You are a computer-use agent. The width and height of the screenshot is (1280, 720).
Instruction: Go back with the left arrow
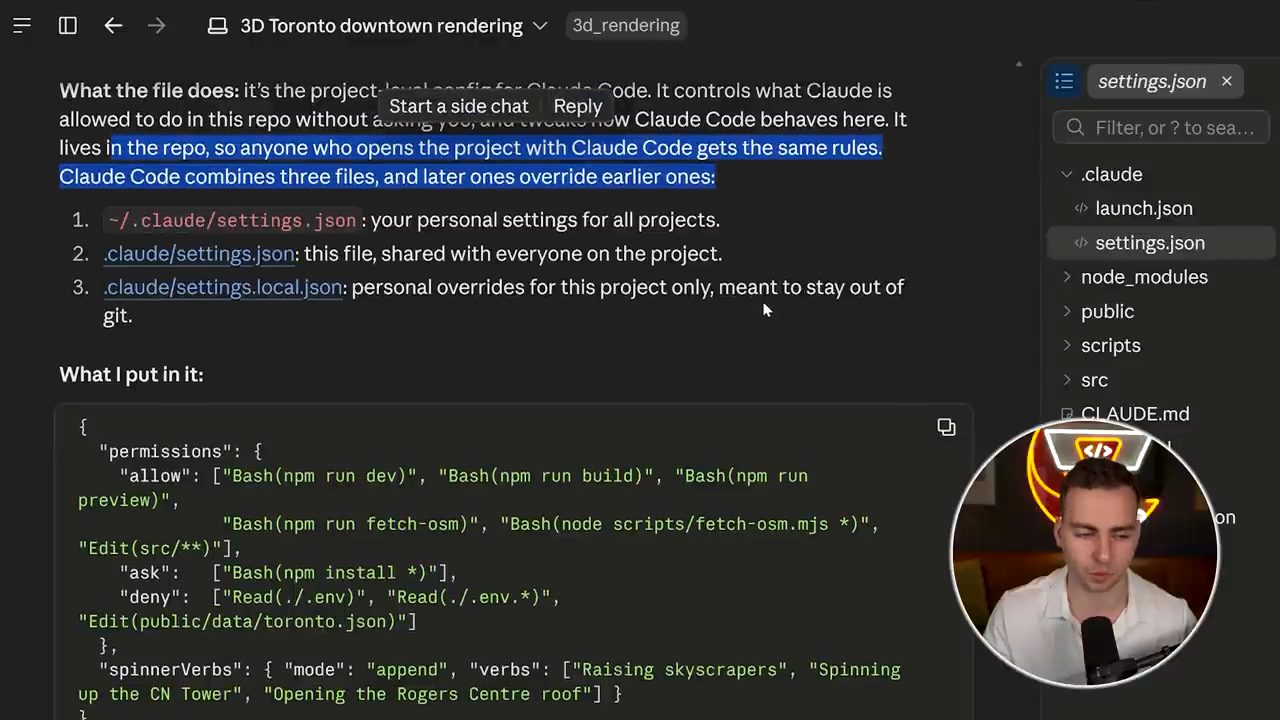(x=113, y=26)
